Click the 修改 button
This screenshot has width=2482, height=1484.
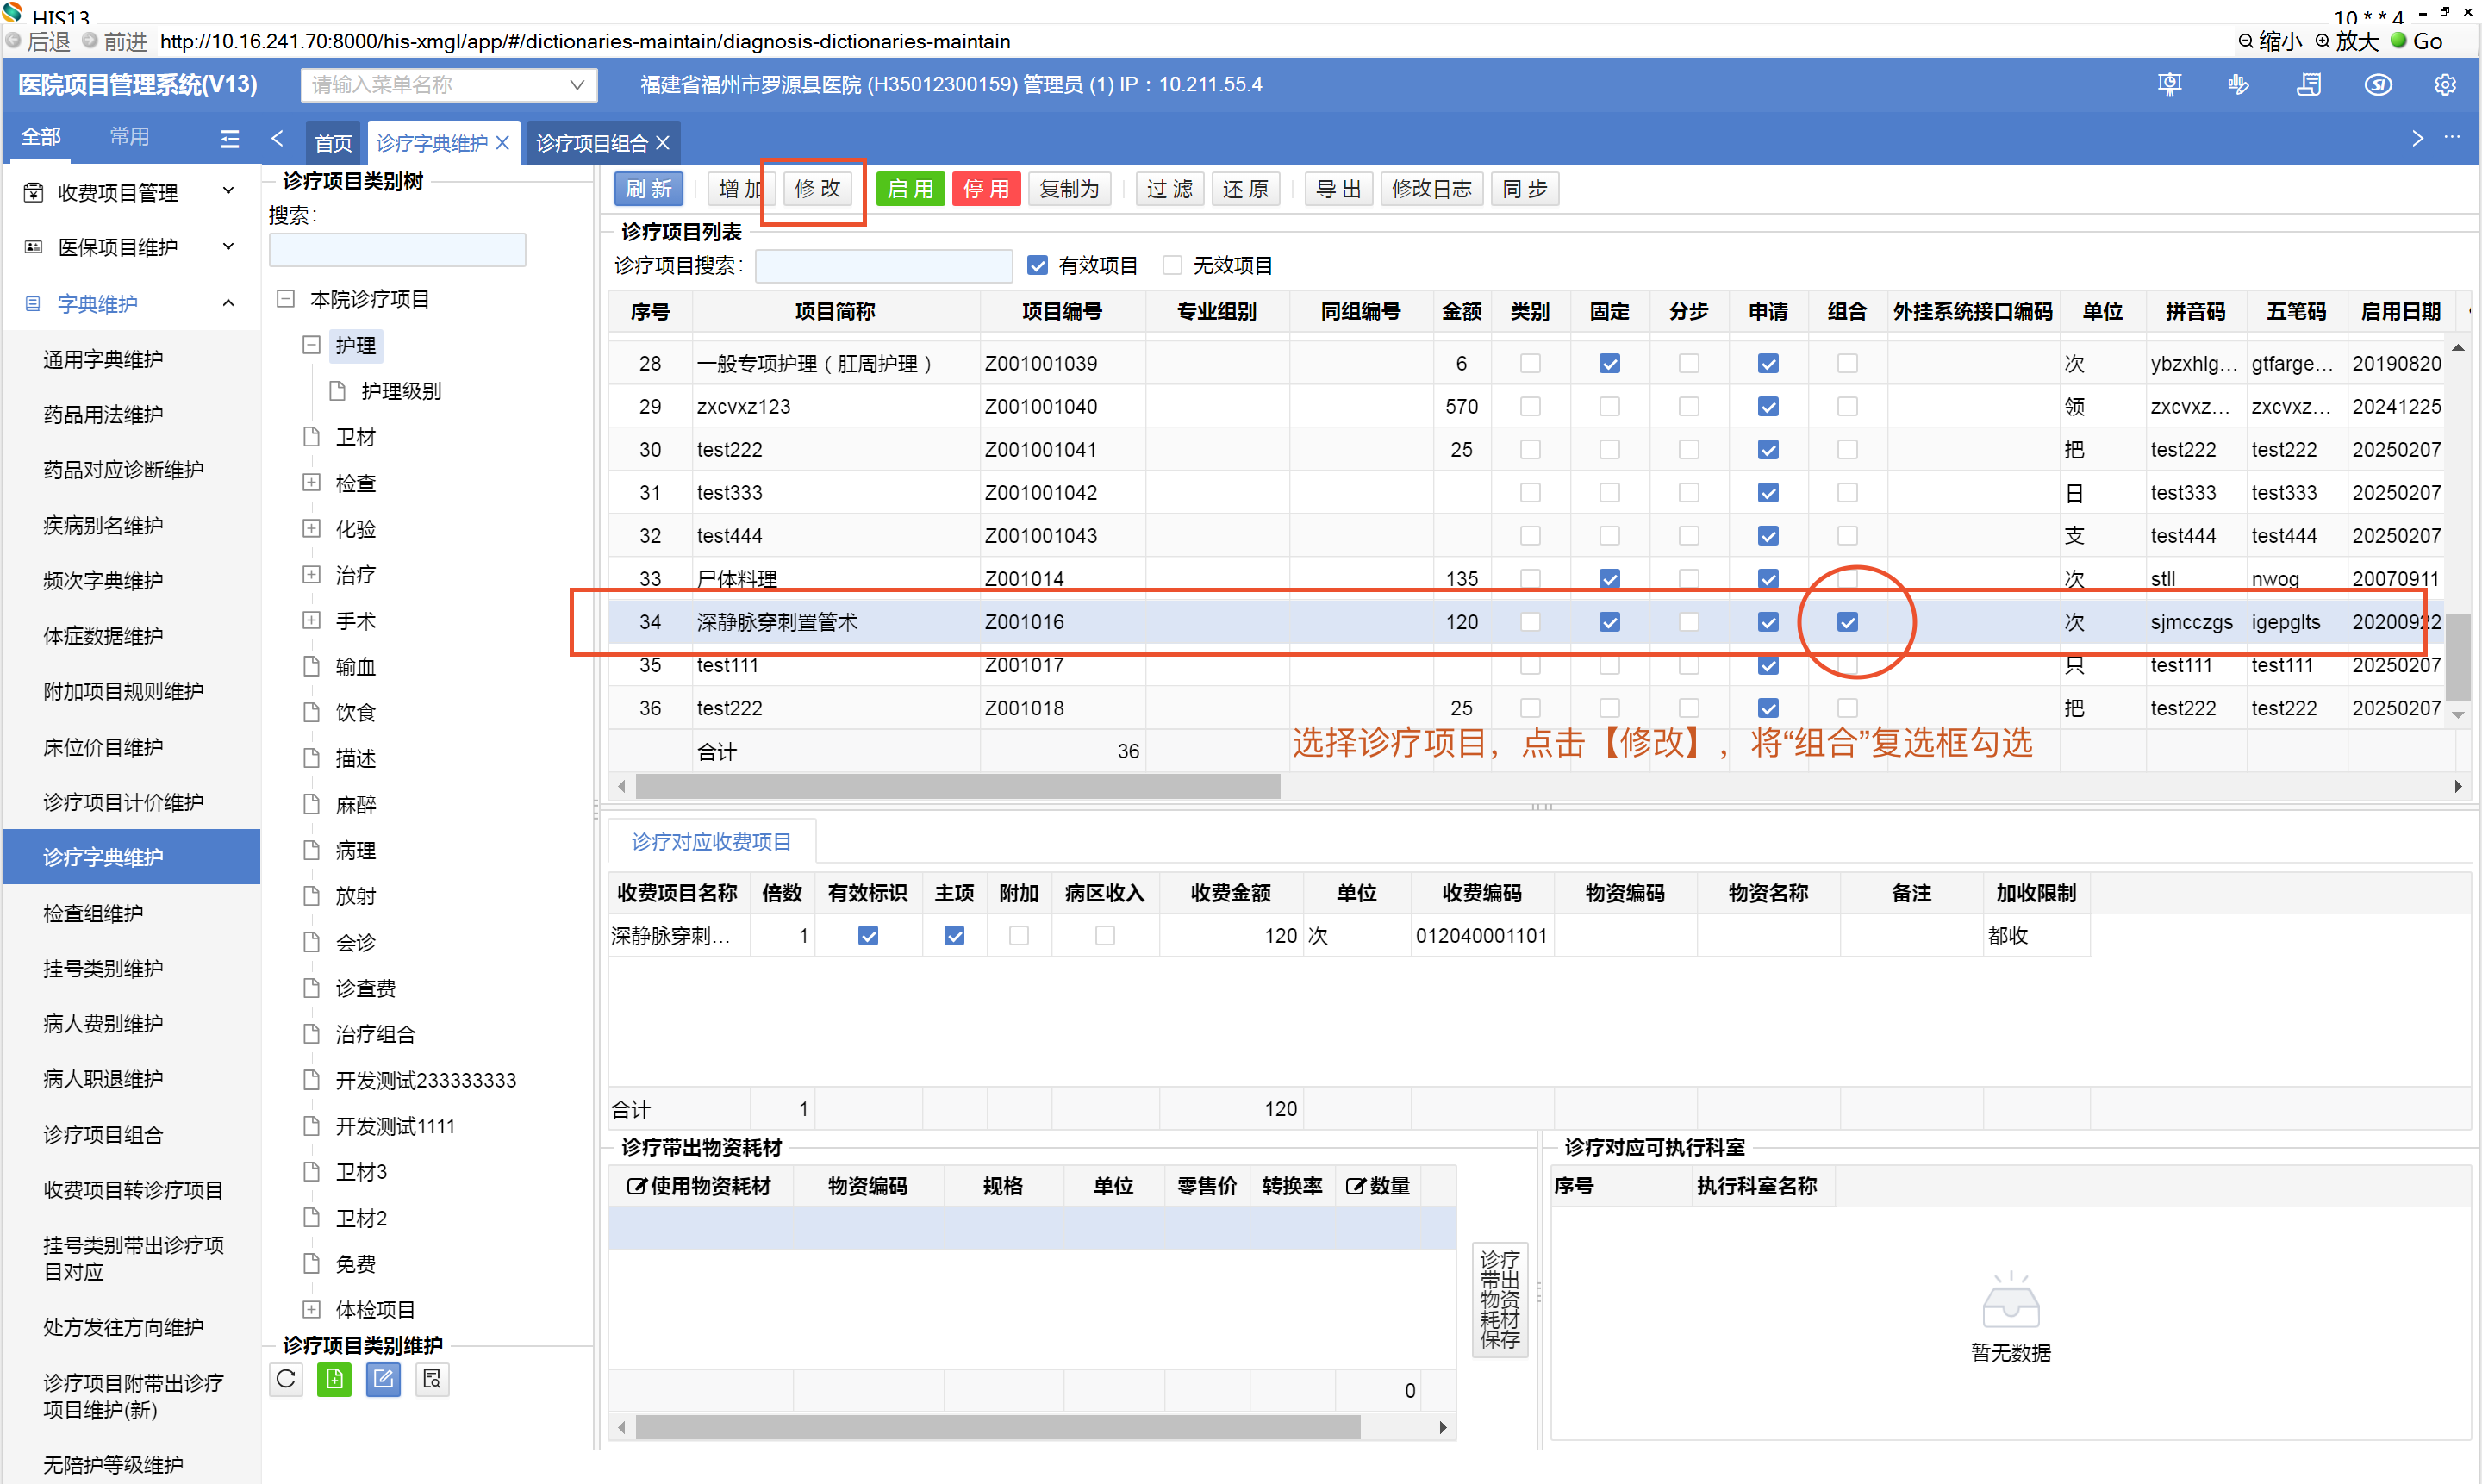(x=817, y=188)
